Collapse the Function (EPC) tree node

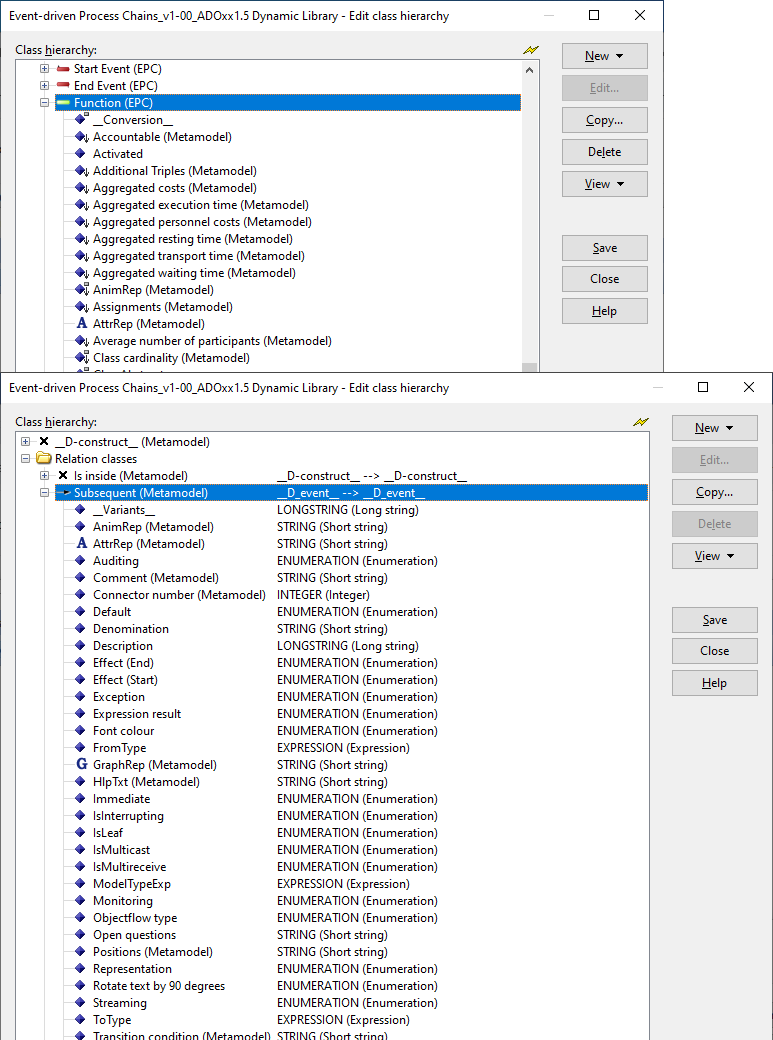coord(44,103)
